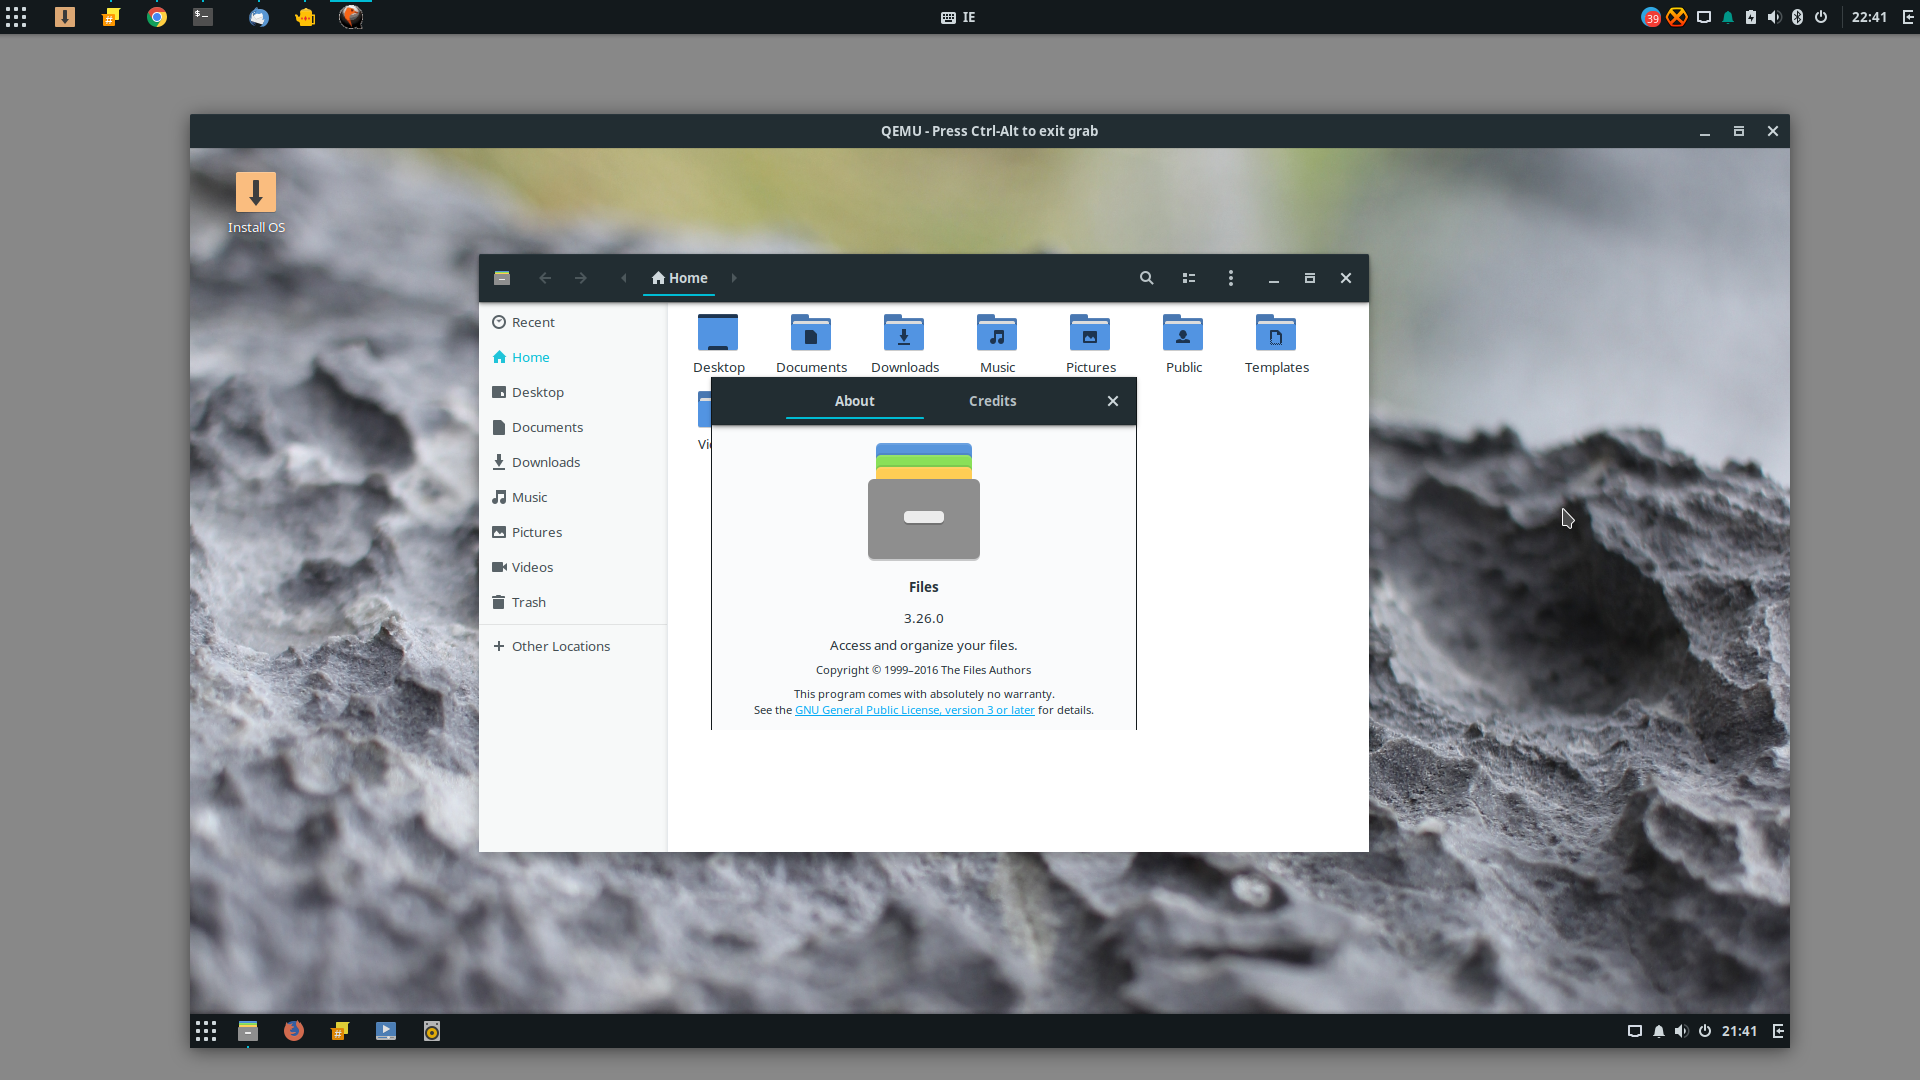Image resolution: width=1920 pixels, height=1080 pixels.
Task: Open the guest applications grid in the bottom panel
Action: [x=206, y=1031]
